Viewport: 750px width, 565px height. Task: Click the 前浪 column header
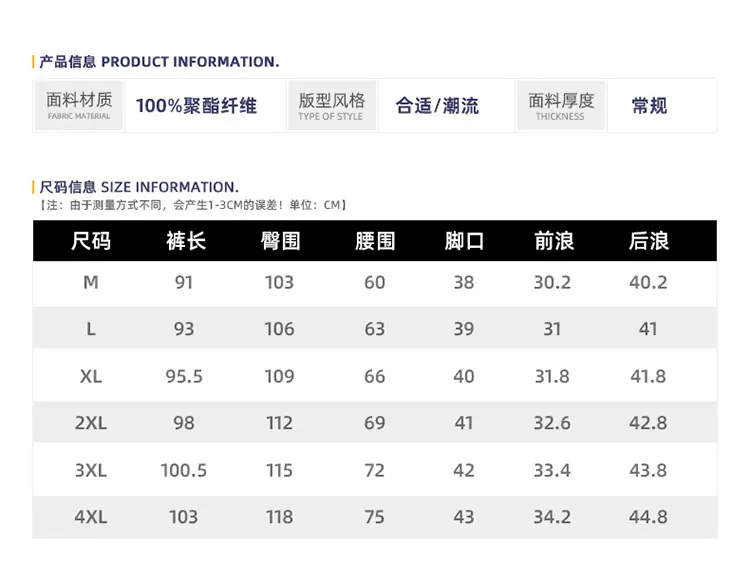[554, 241]
